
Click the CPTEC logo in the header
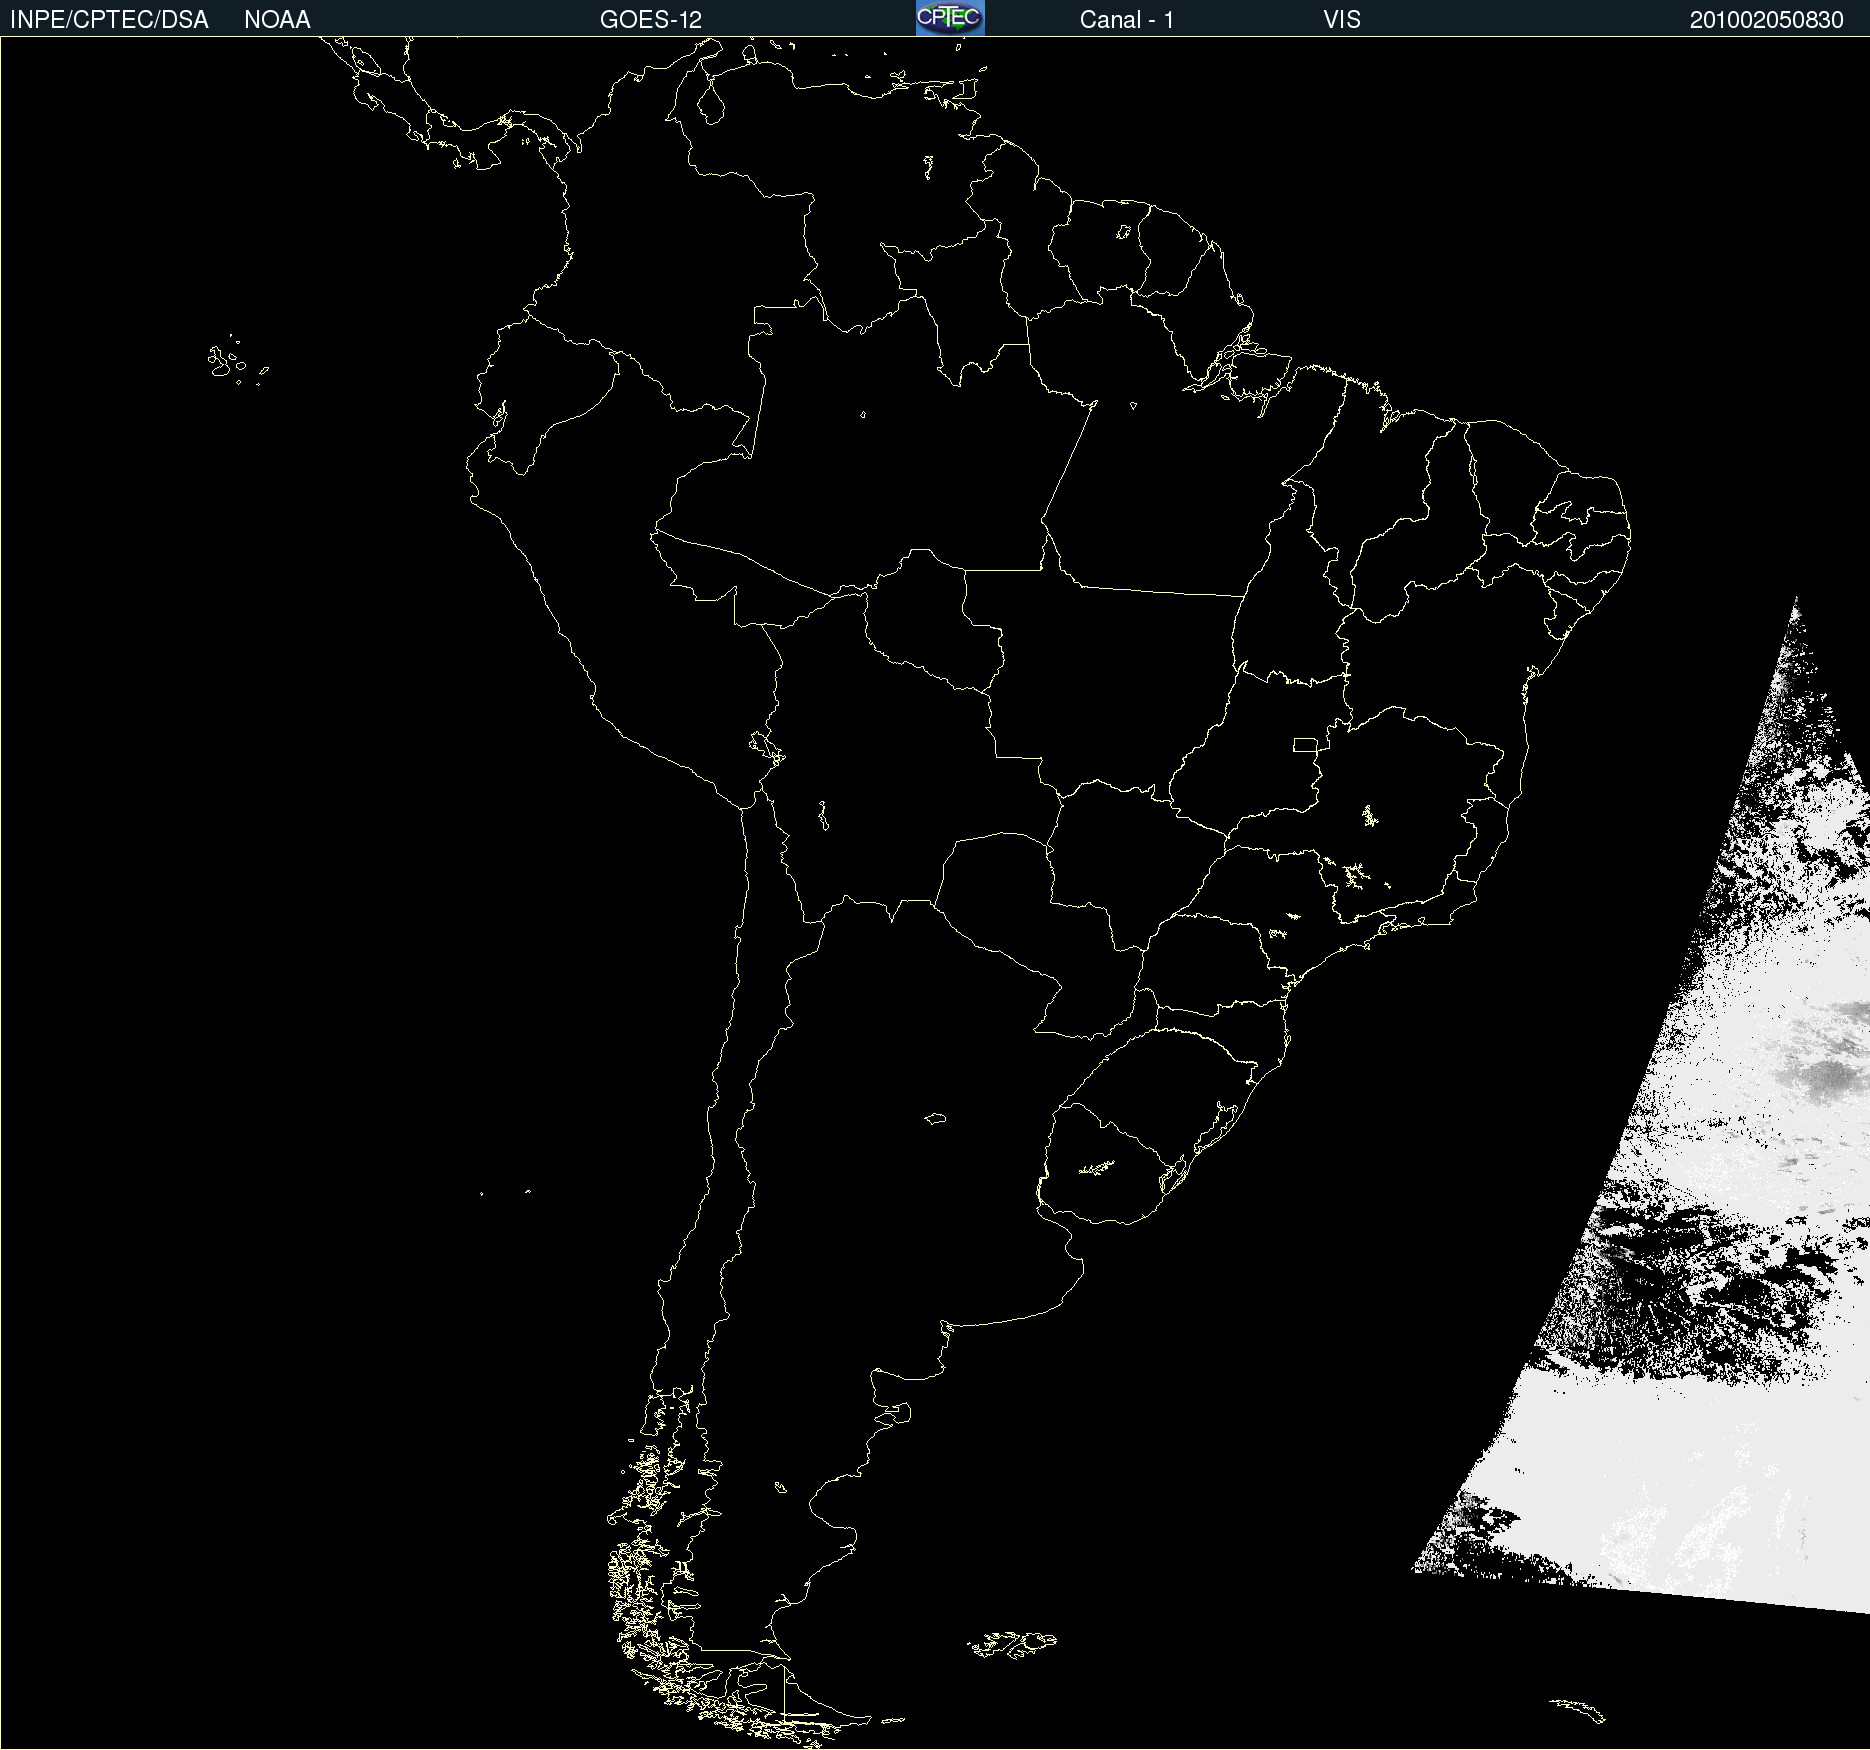(x=950, y=18)
